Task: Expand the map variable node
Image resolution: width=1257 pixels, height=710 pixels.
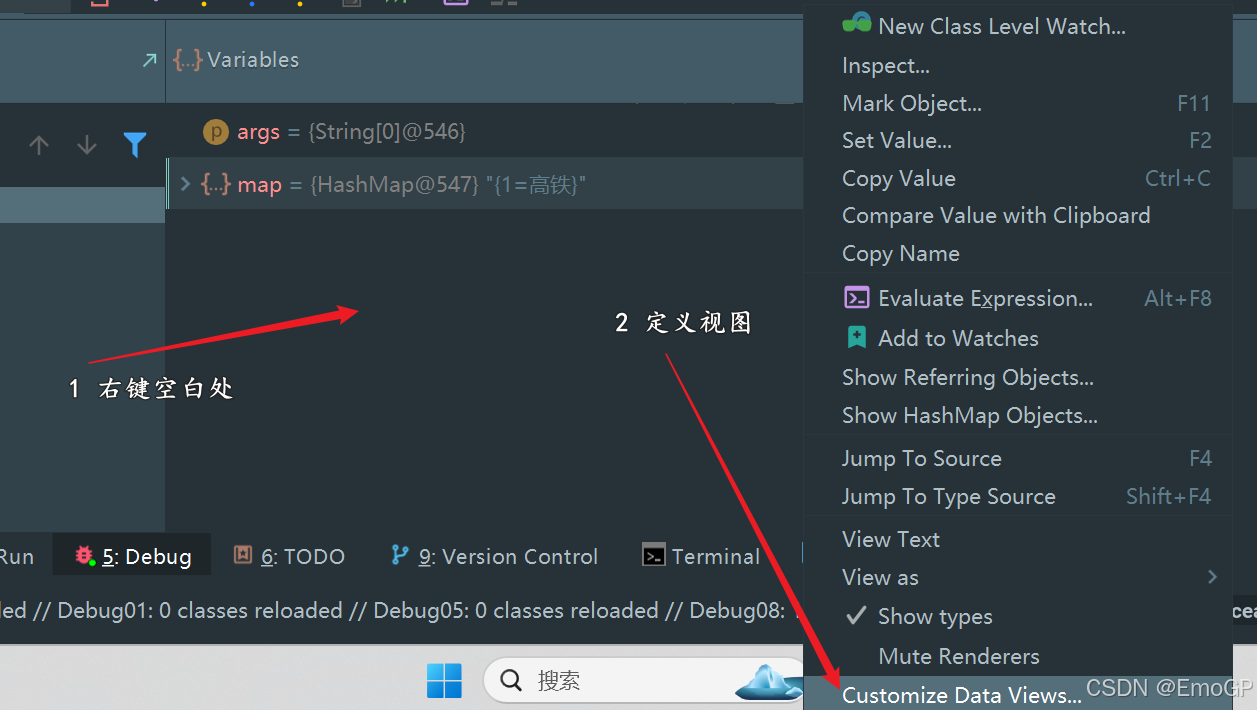Action: click(x=184, y=184)
